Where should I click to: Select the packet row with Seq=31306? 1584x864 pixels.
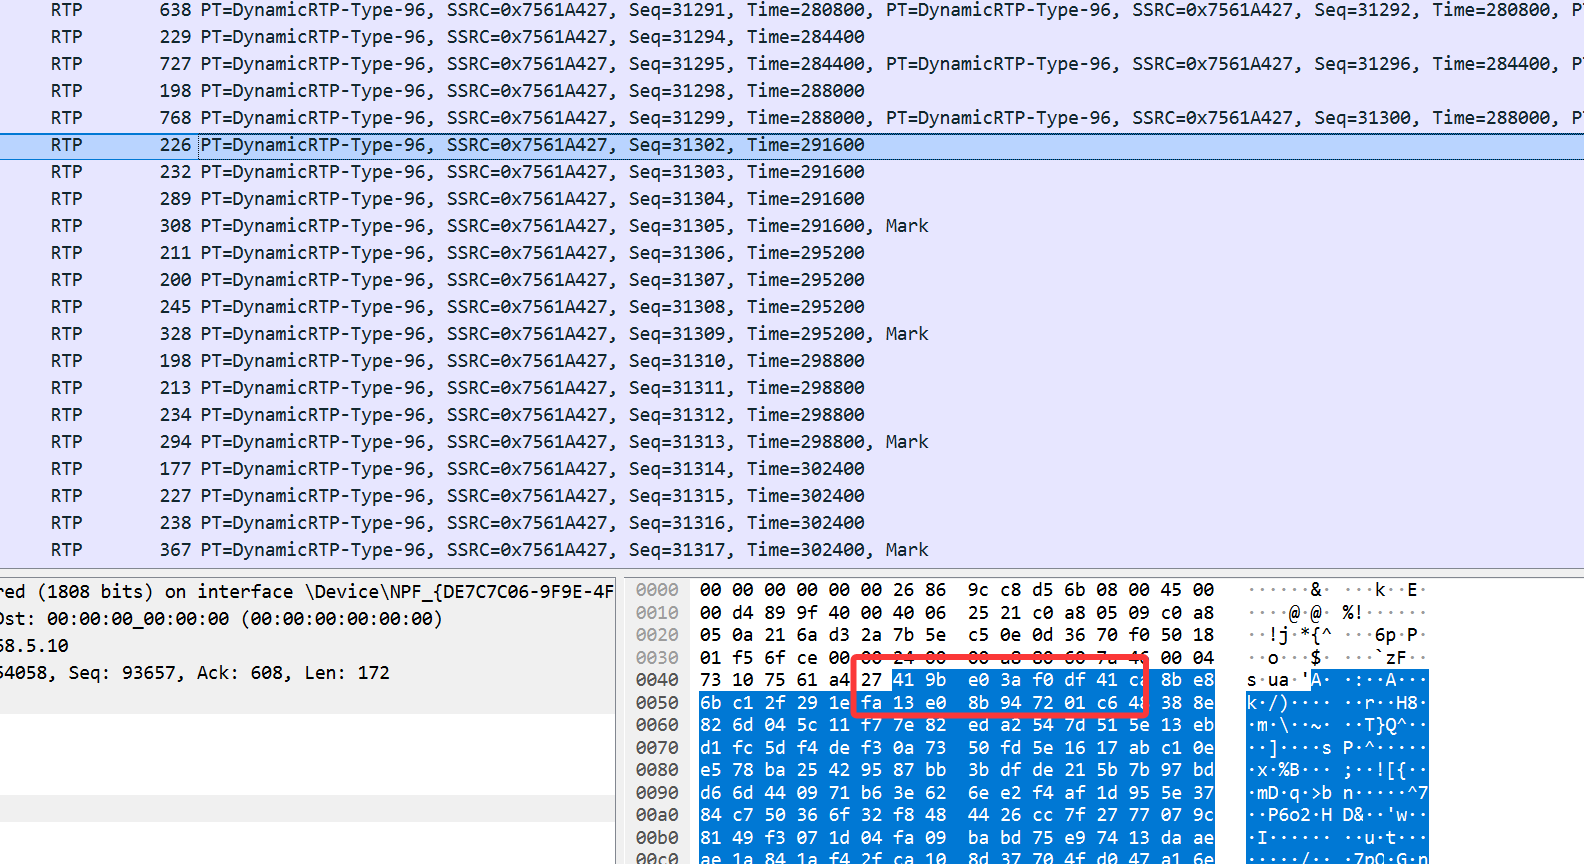(x=792, y=253)
